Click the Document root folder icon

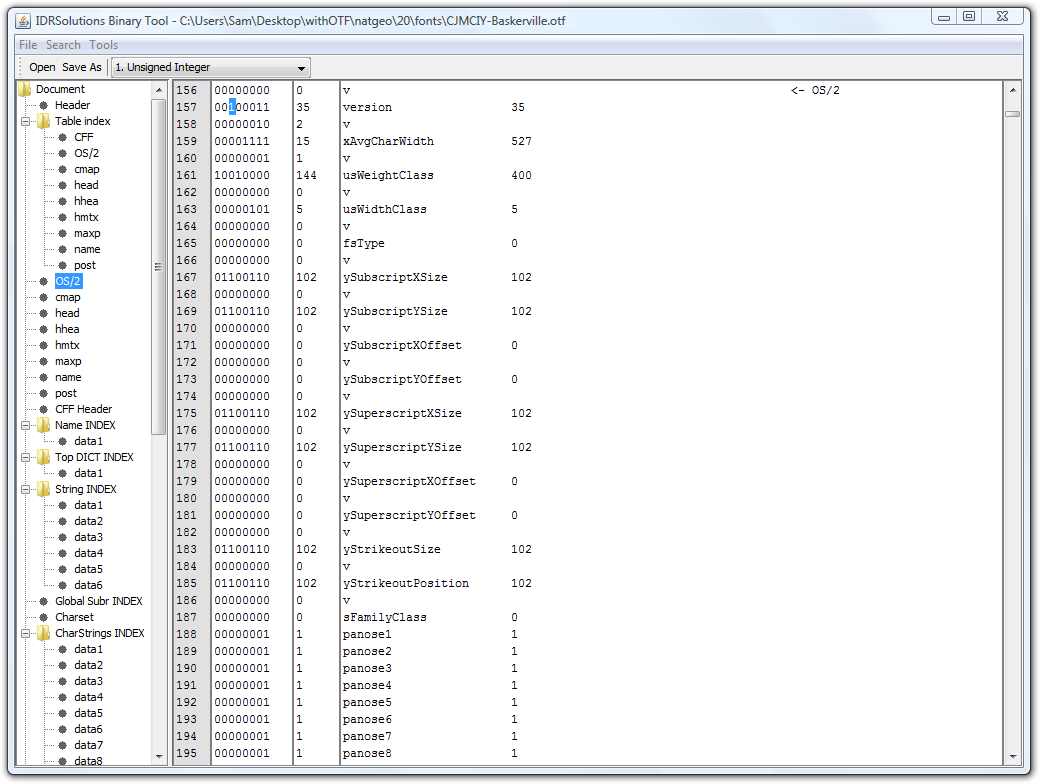pyautogui.click(x=24, y=89)
